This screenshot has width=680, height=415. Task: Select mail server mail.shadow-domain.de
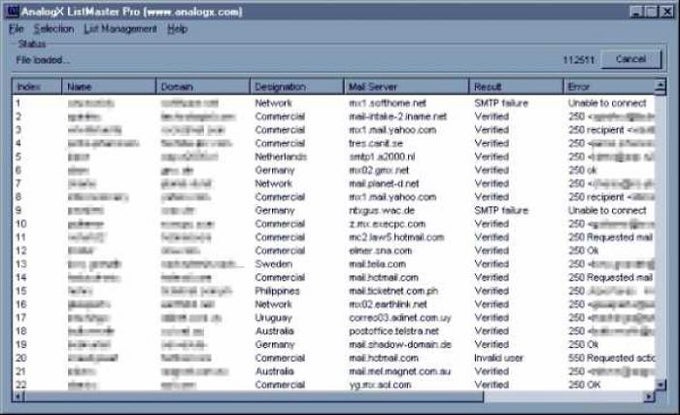[x=400, y=345]
